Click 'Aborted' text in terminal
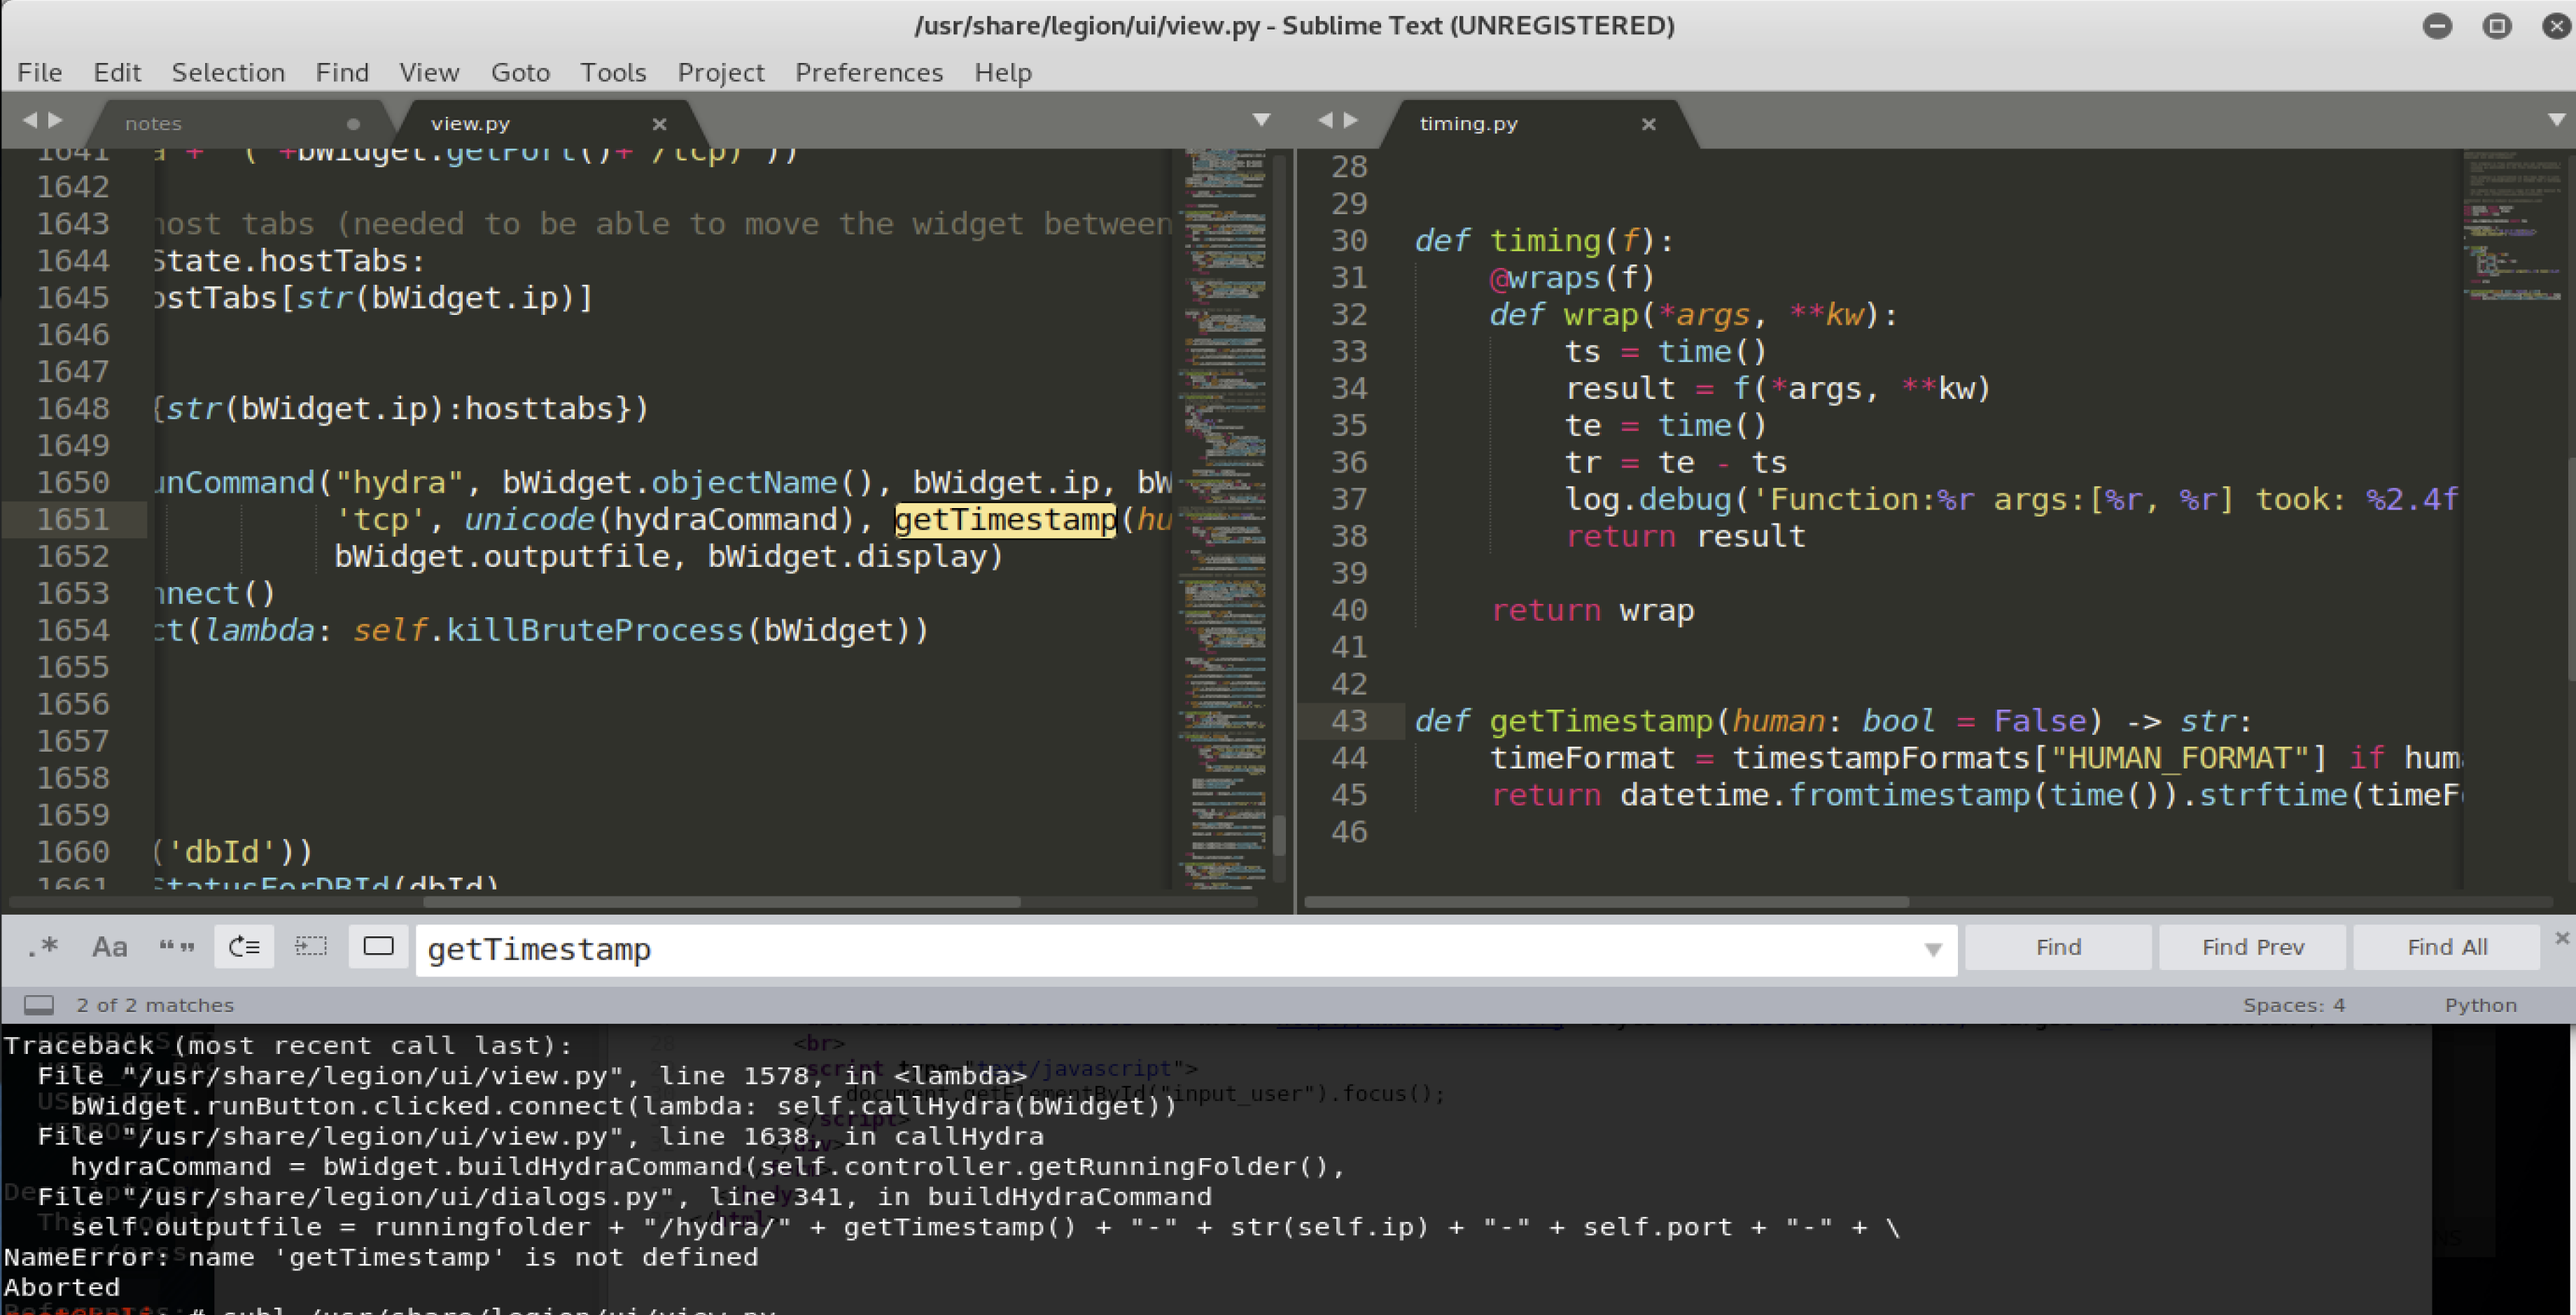 (x=61, y=1287)
